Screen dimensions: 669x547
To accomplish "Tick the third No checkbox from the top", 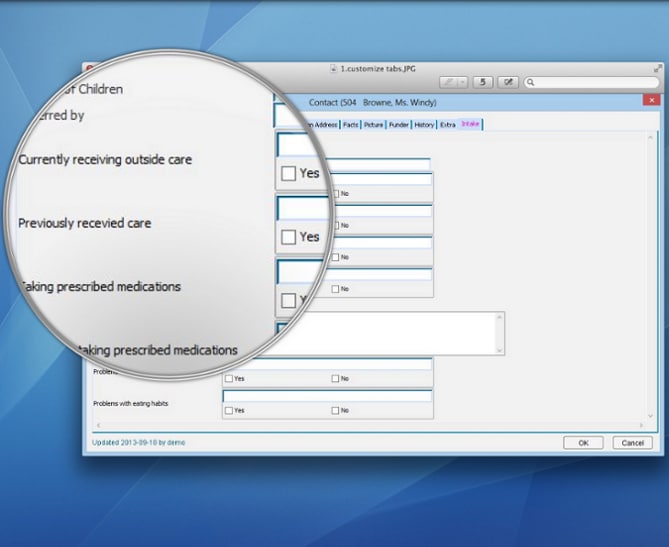I will [335, 257].
